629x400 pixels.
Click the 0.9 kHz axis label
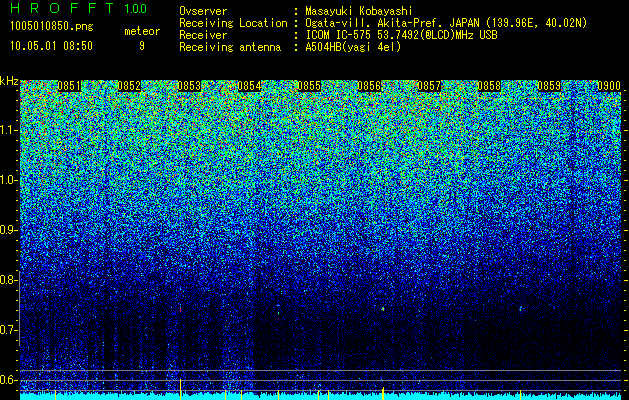[8, 230]
